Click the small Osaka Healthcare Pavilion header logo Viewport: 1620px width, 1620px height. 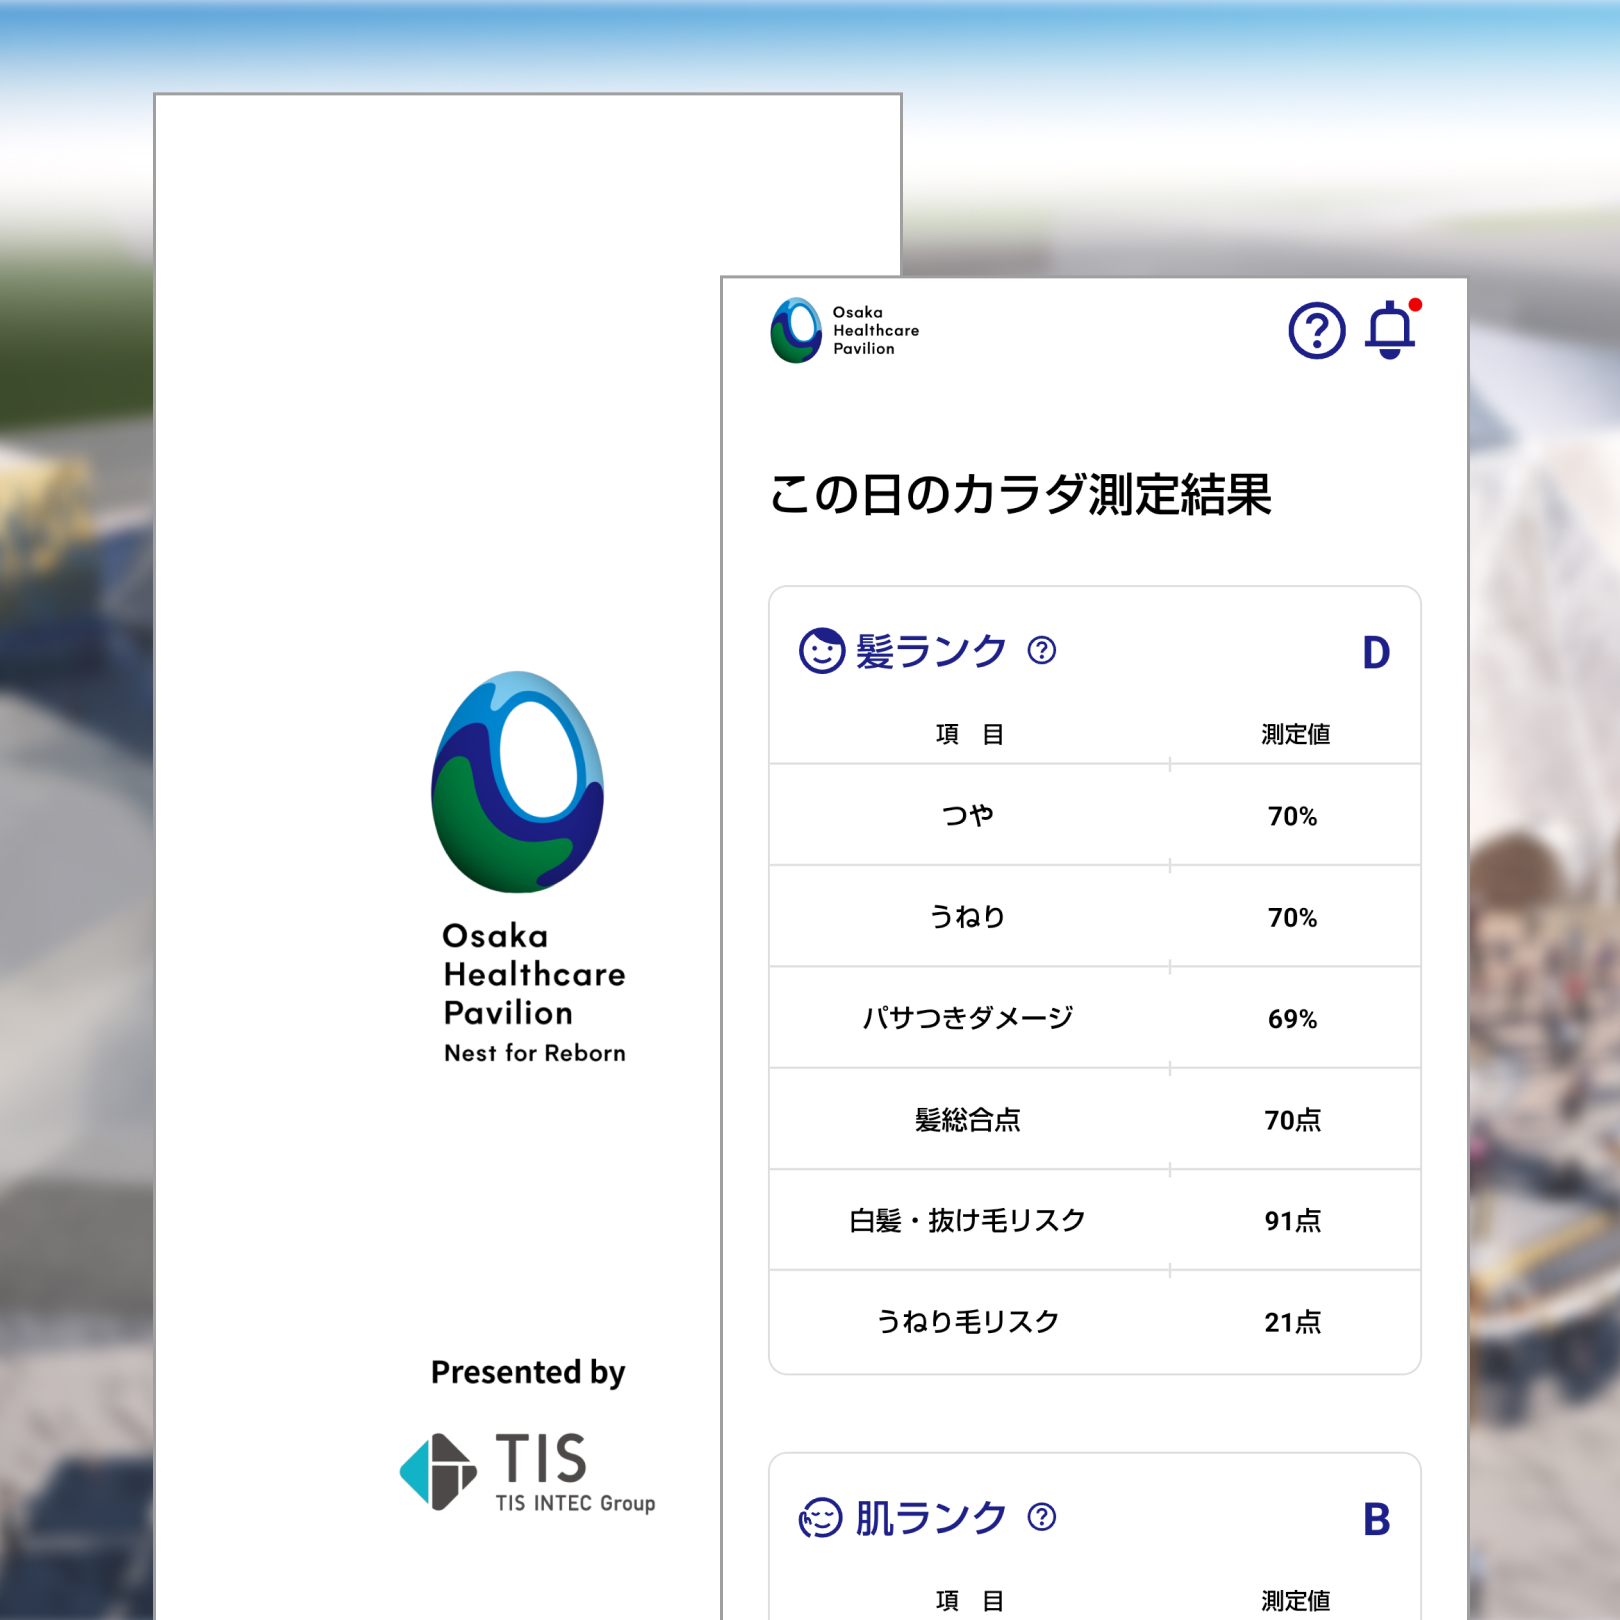(845, 330)
